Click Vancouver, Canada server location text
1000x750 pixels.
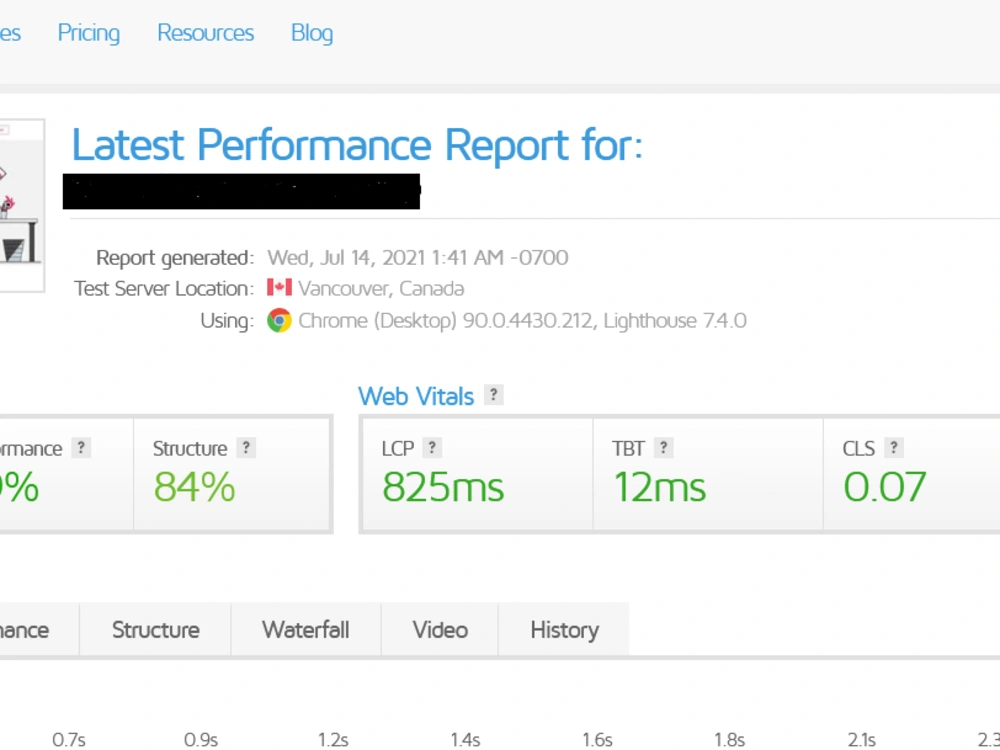click(x=381, y=288)
